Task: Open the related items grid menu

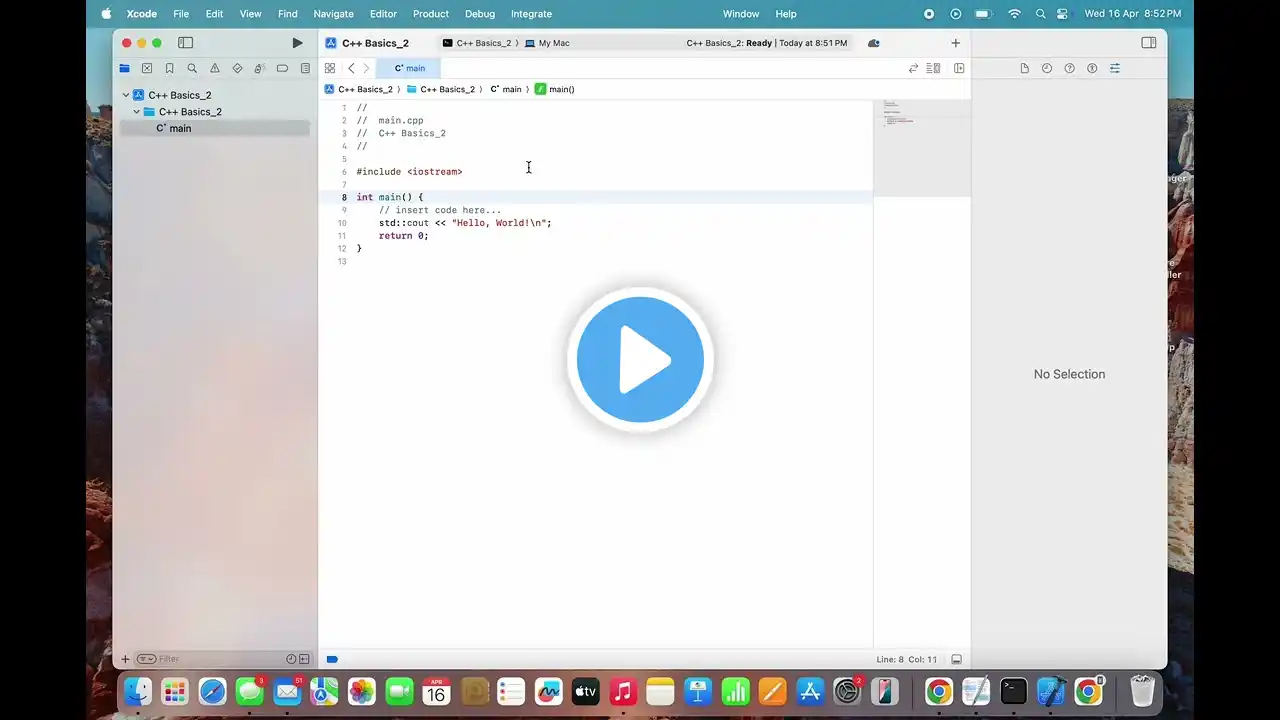Action: point(330,68)
